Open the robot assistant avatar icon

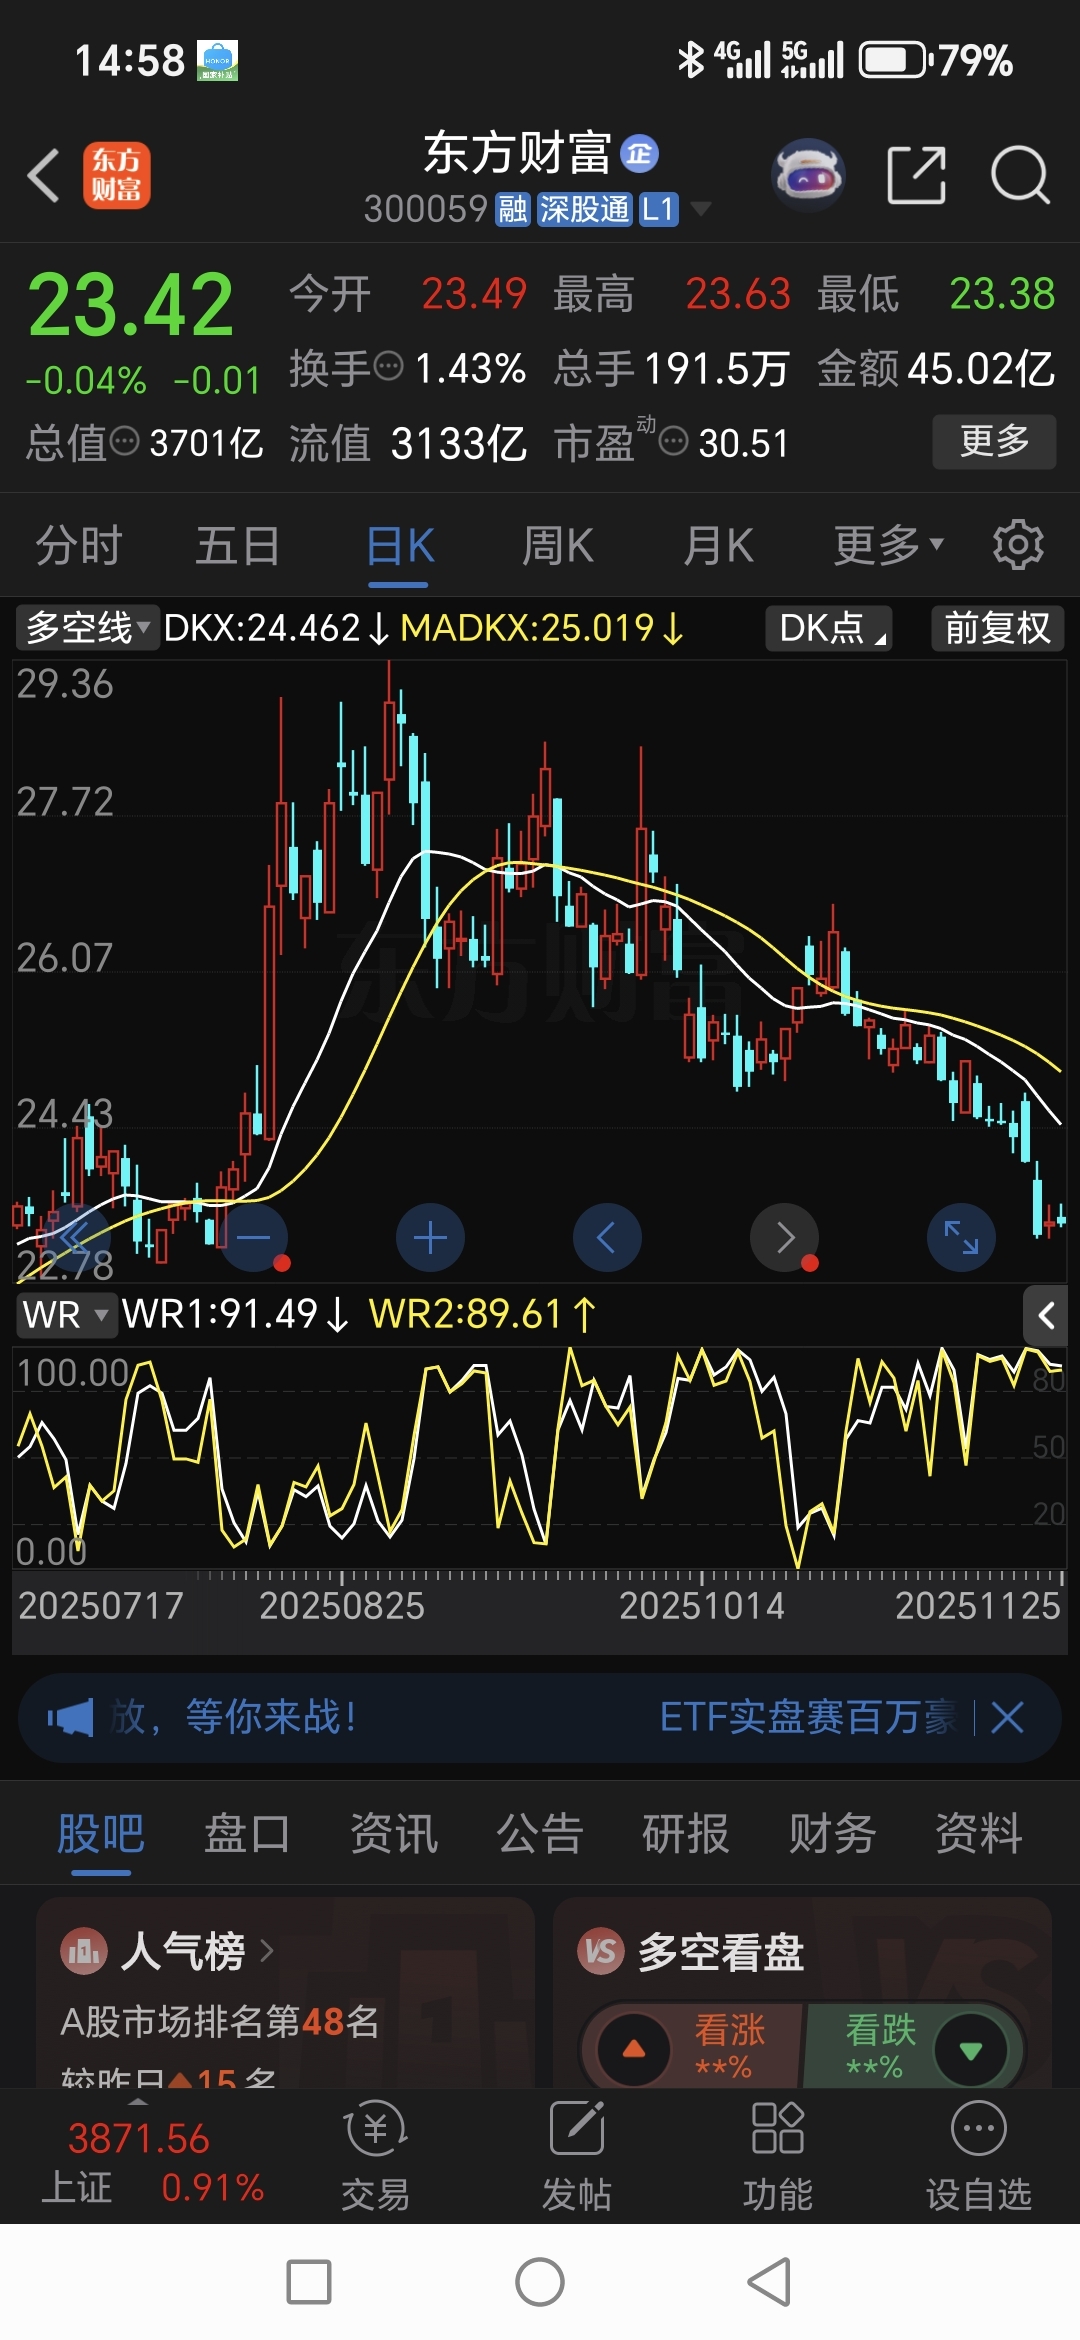click(x=809, y=175)
